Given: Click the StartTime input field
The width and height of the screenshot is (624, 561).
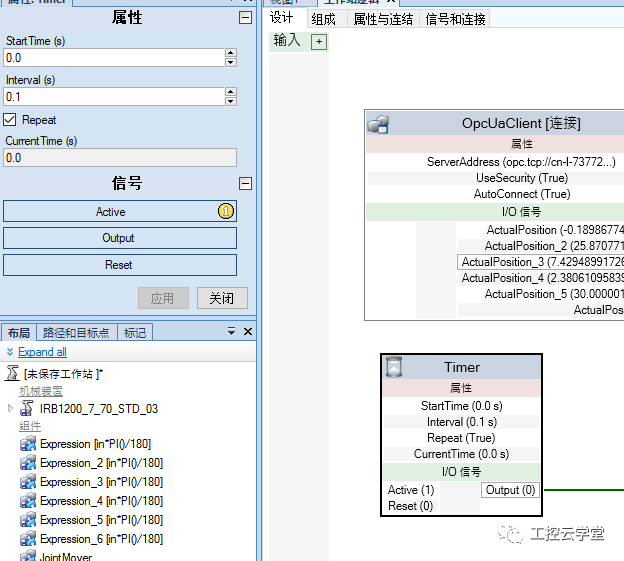Looking at the screenshot, I should (x=114, y=58).
